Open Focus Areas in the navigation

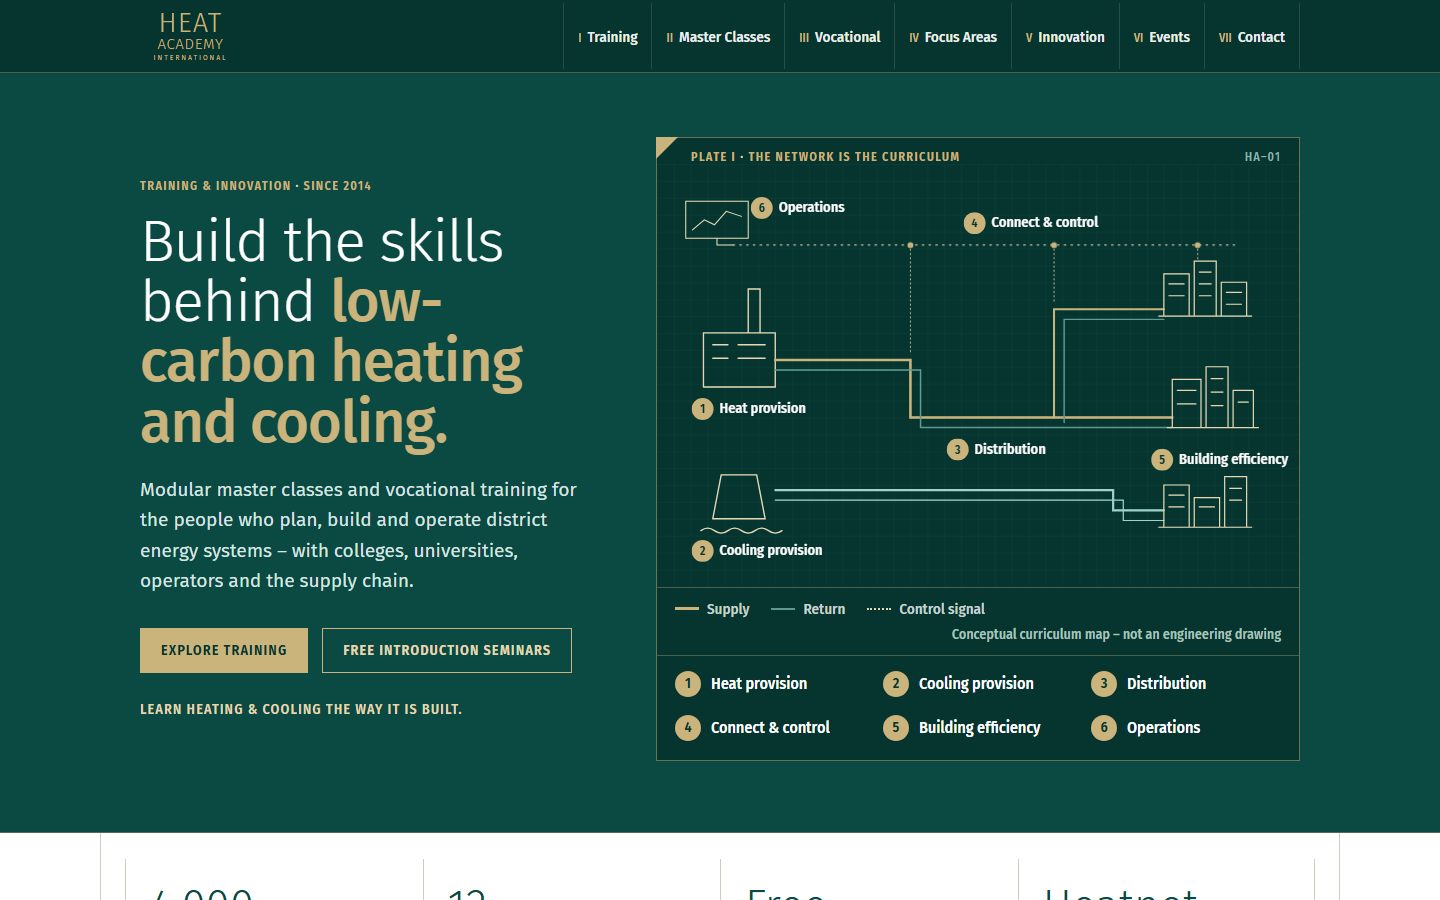point(953,37)
